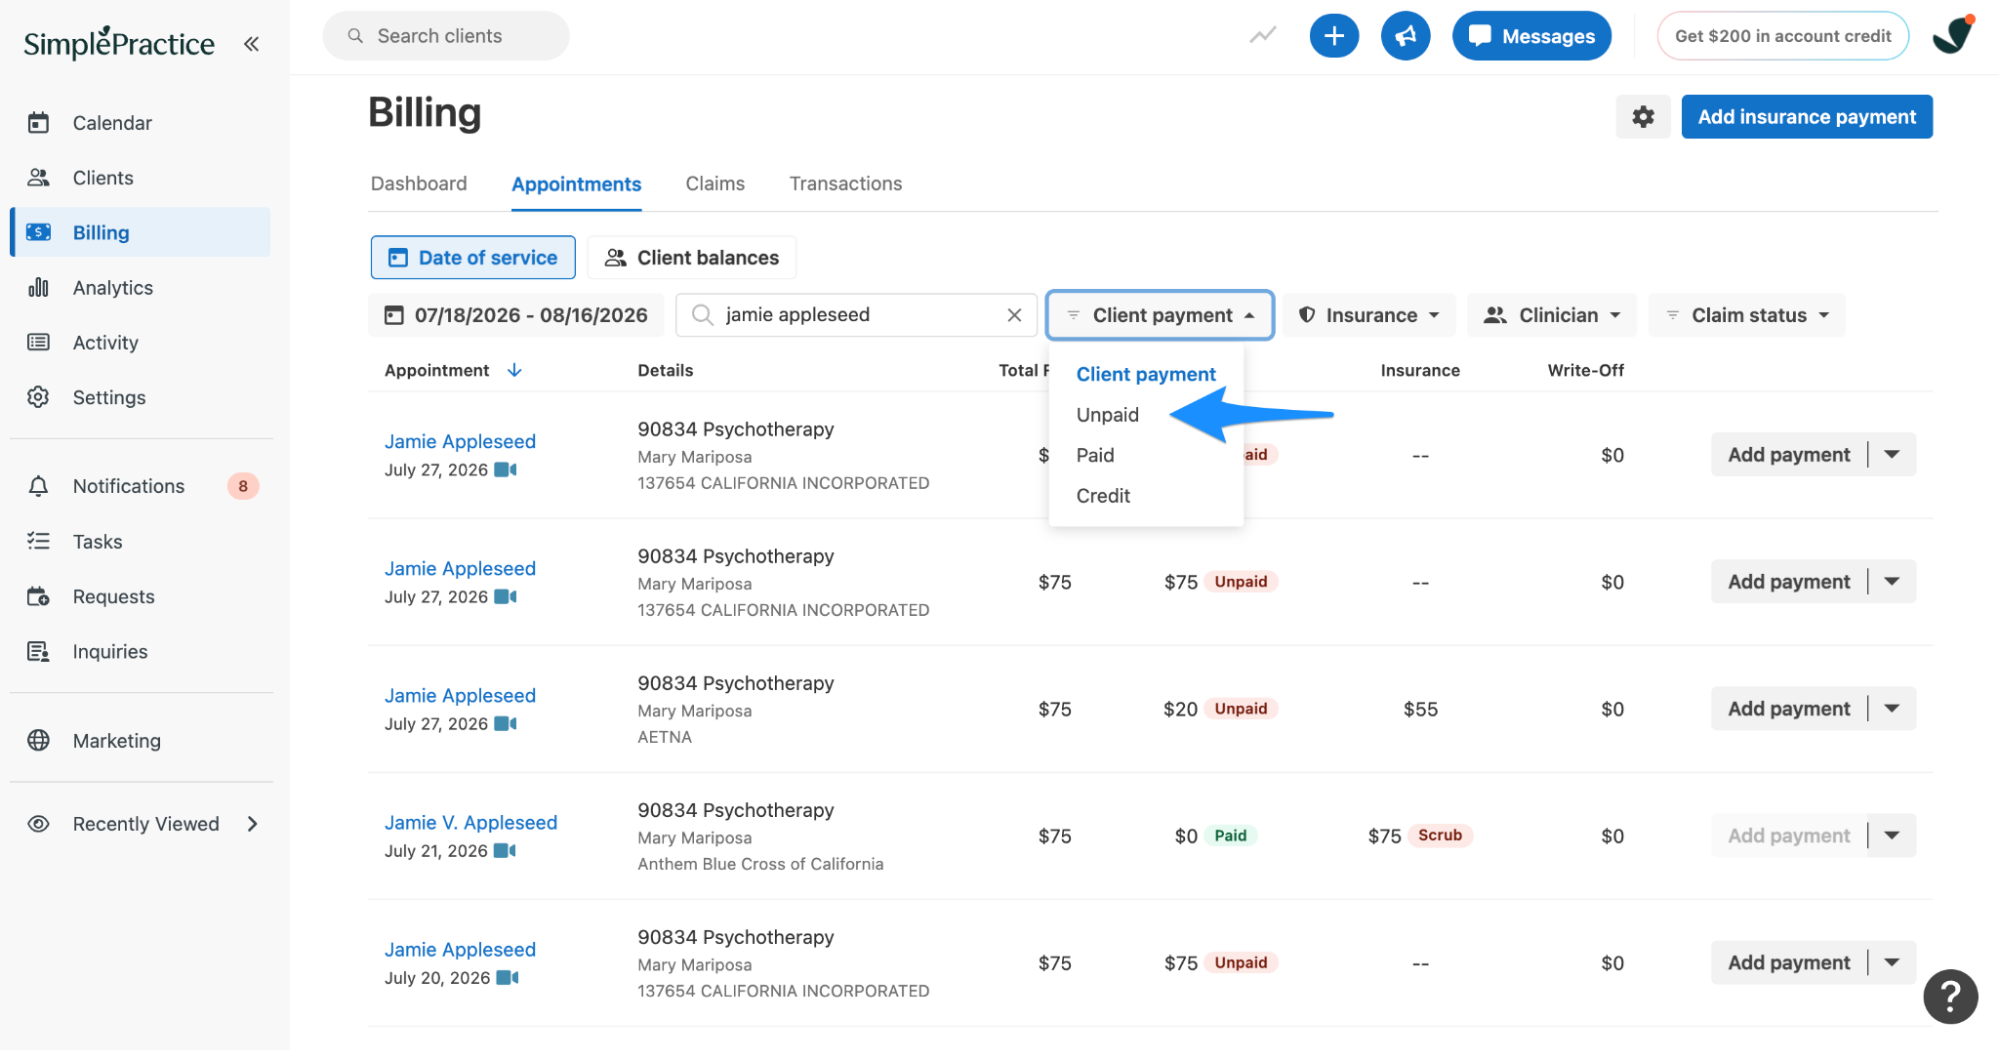The width and height of the screenshot is (1999, 1051).
Task: Expand Add payment arrow for July 20 appointment
Action: click(1892, 962)
